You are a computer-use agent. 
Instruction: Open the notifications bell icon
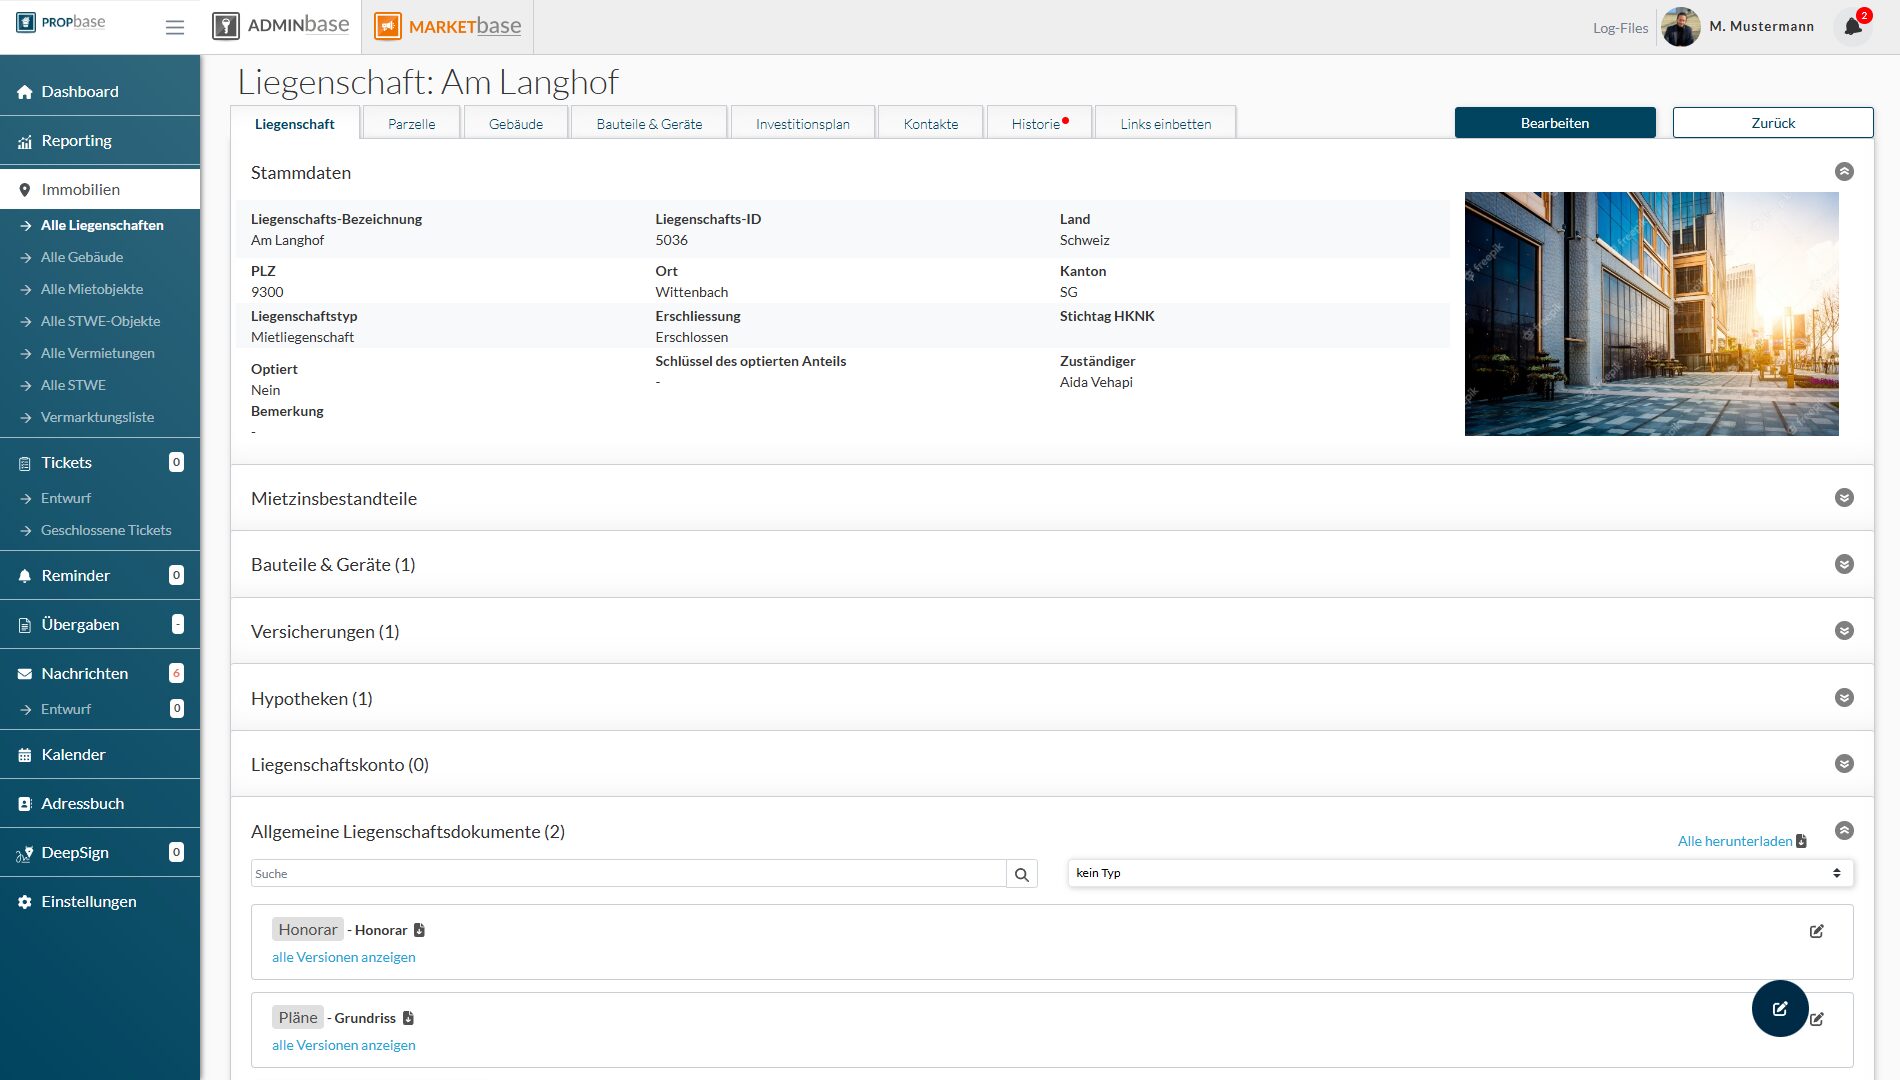click(x=1852, y=26)
